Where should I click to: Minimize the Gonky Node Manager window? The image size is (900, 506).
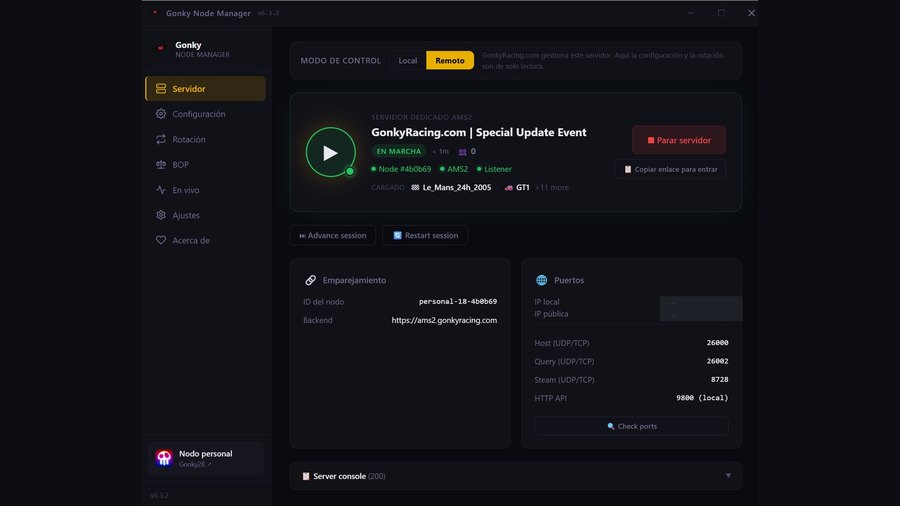coord(692,13)
